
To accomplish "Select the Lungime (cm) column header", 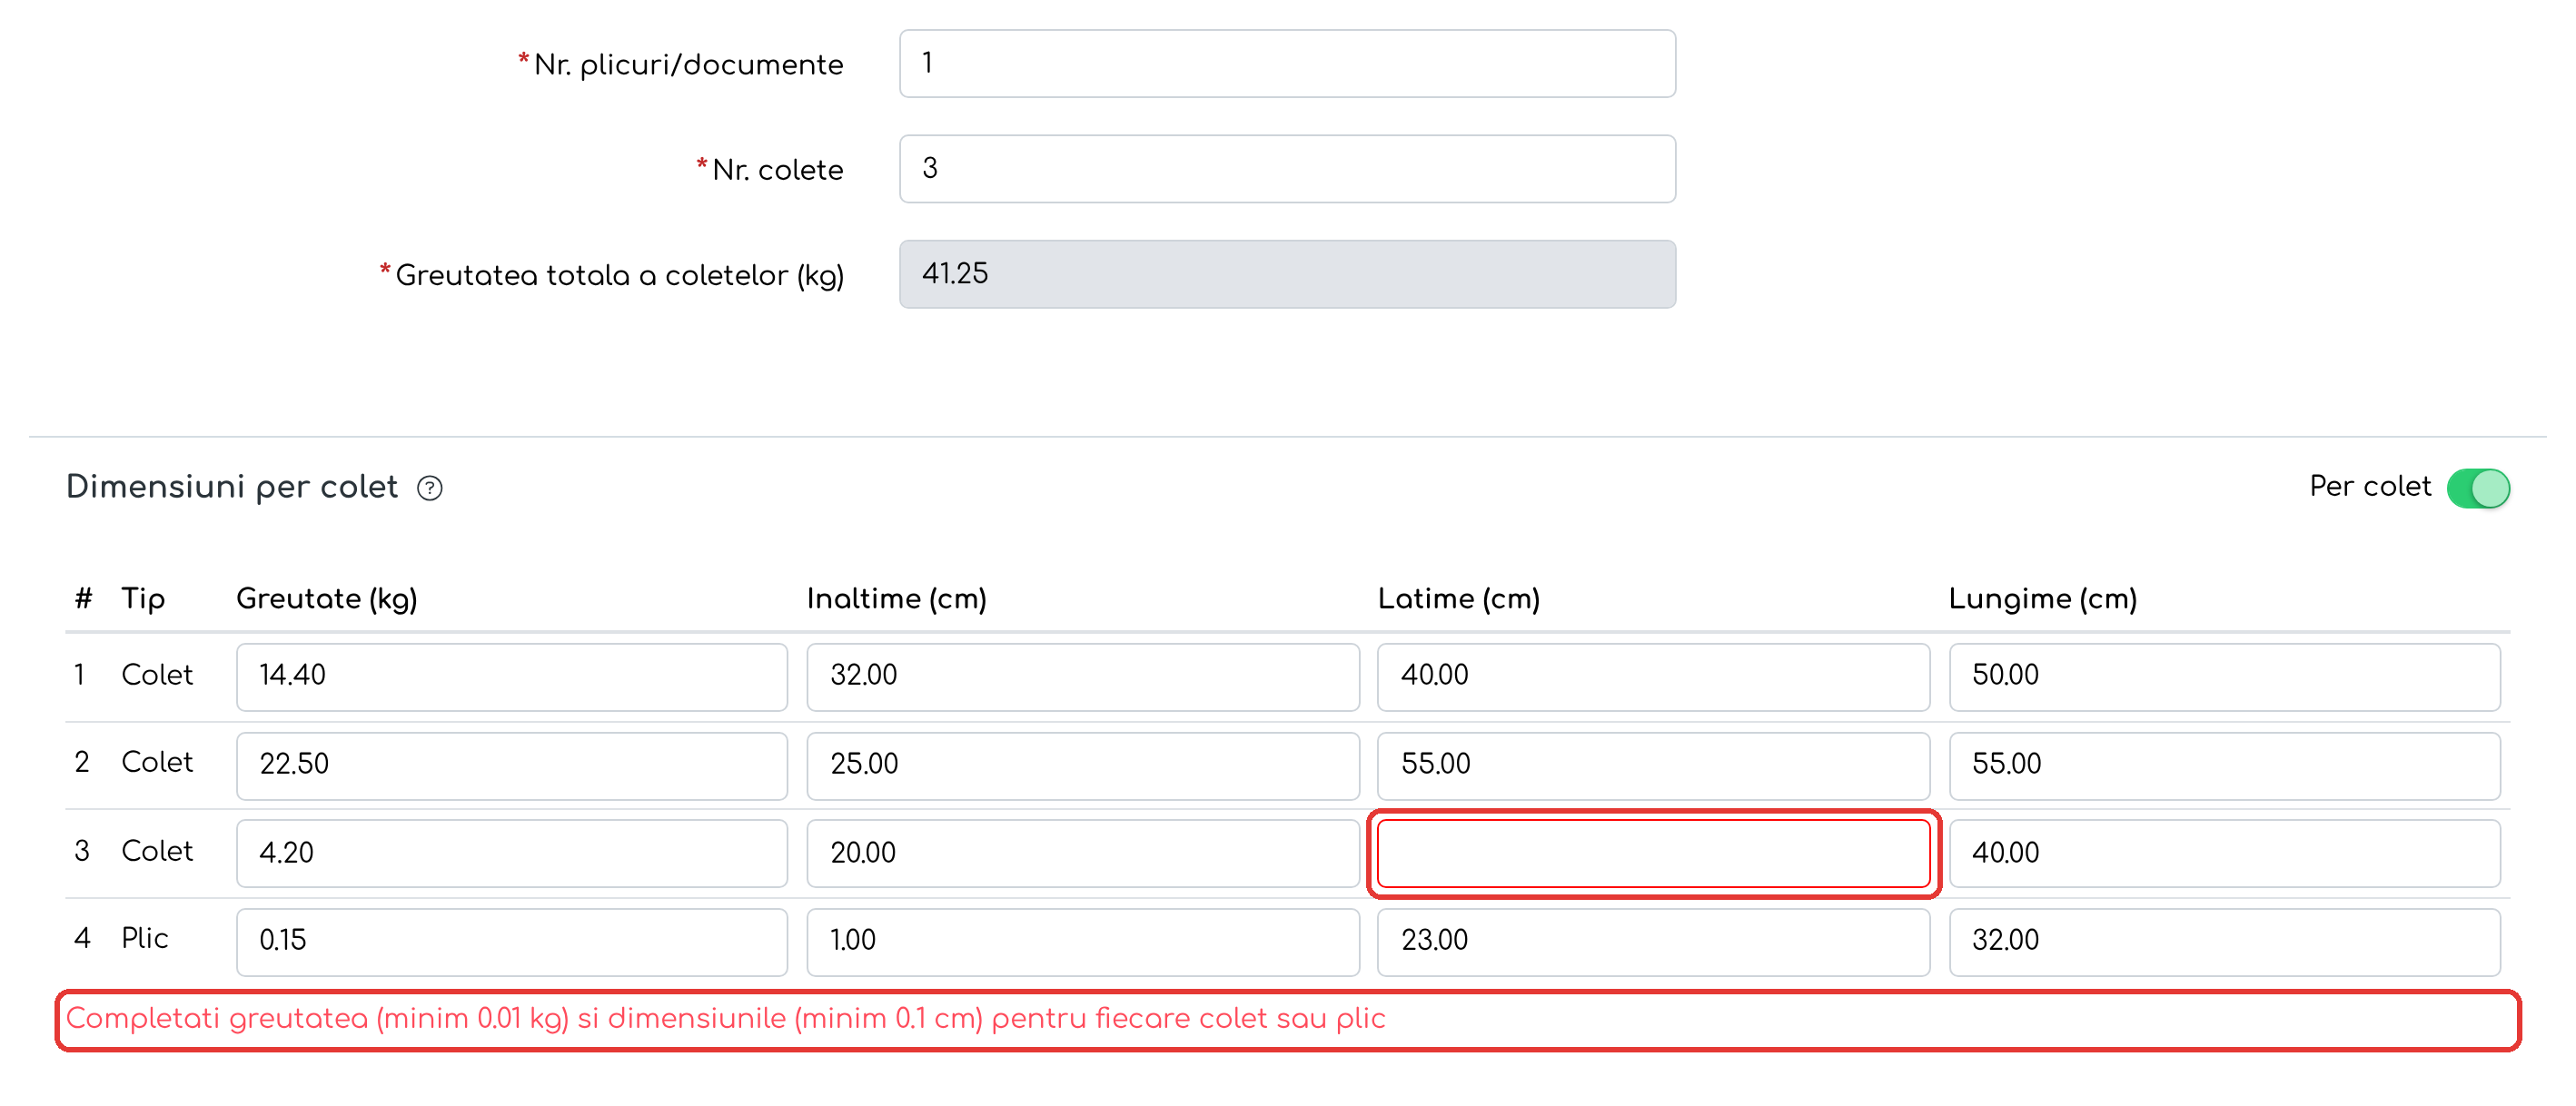I will tap(2043, 599).
